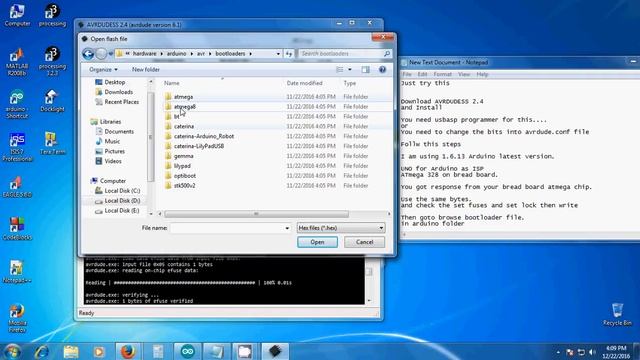The image size is (640, 360).
Task: Launch CodeBlocks from the desktop
Action: click(x=17, y=229)
